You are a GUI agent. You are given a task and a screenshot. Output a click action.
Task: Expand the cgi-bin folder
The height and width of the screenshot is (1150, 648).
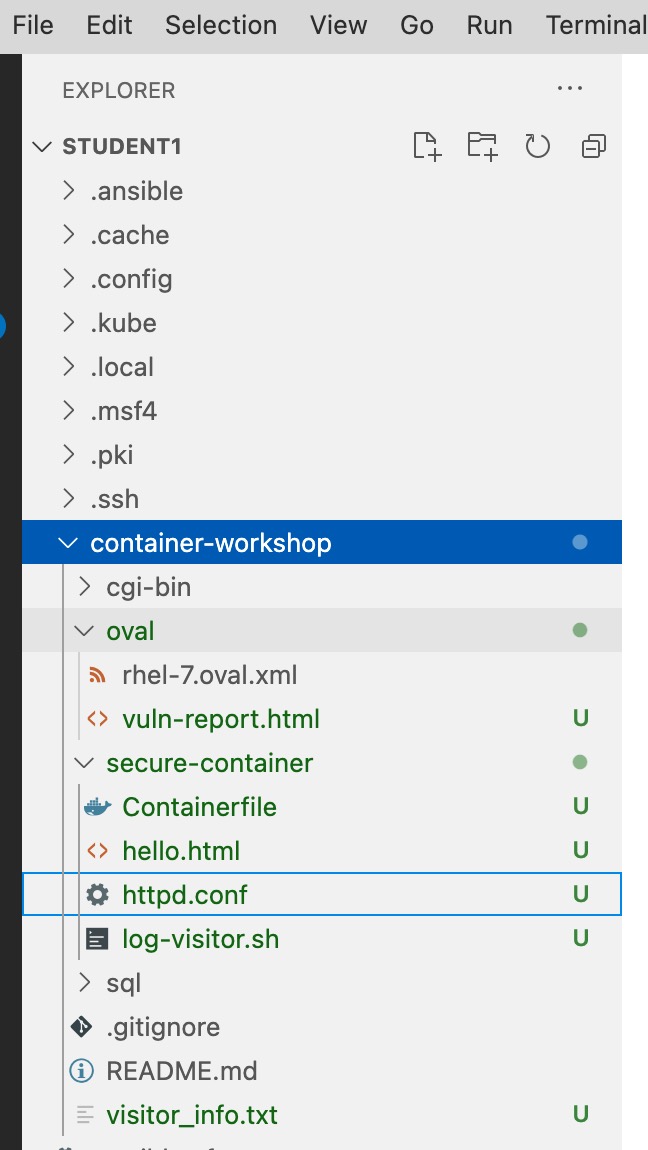148,587
